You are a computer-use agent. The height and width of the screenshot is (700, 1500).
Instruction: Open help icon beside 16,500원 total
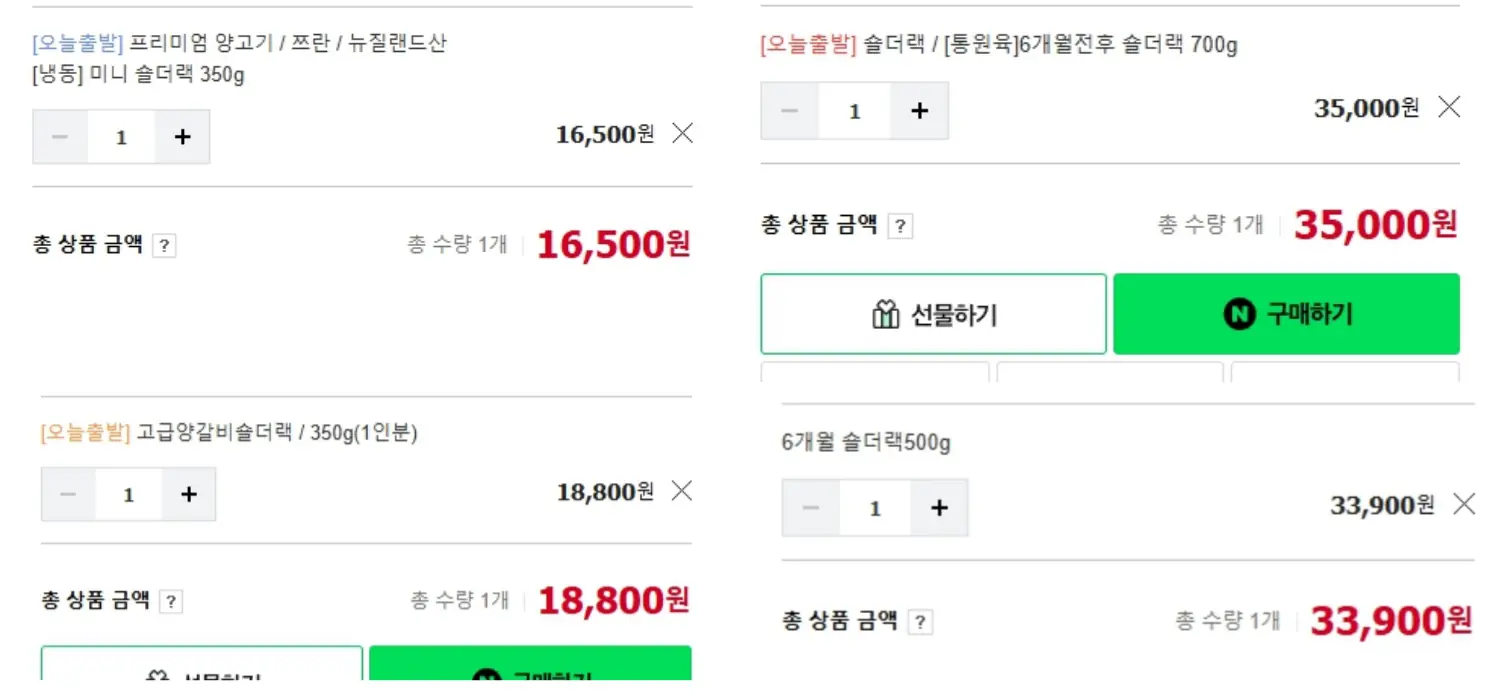click(x=164, y=246)
